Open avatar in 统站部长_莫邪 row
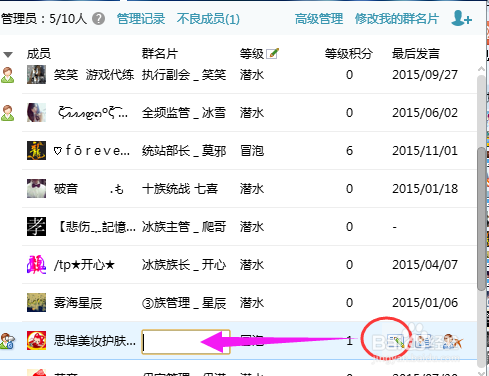Viewport: 489px width, 376px height. coord(36,151)
